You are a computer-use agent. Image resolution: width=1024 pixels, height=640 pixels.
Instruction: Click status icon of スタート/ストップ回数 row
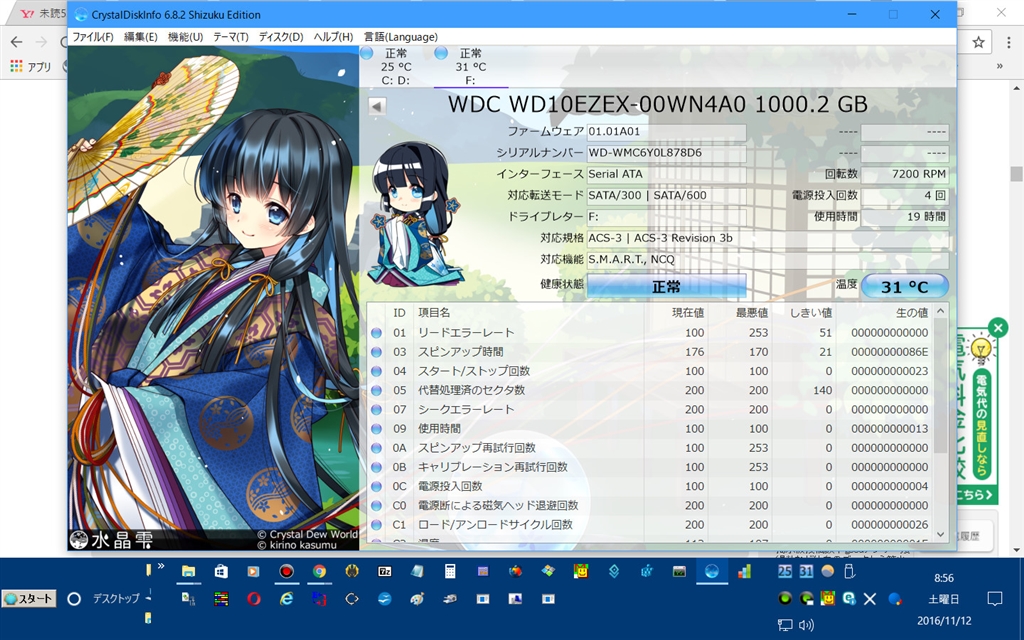click(x=376, y=372)
